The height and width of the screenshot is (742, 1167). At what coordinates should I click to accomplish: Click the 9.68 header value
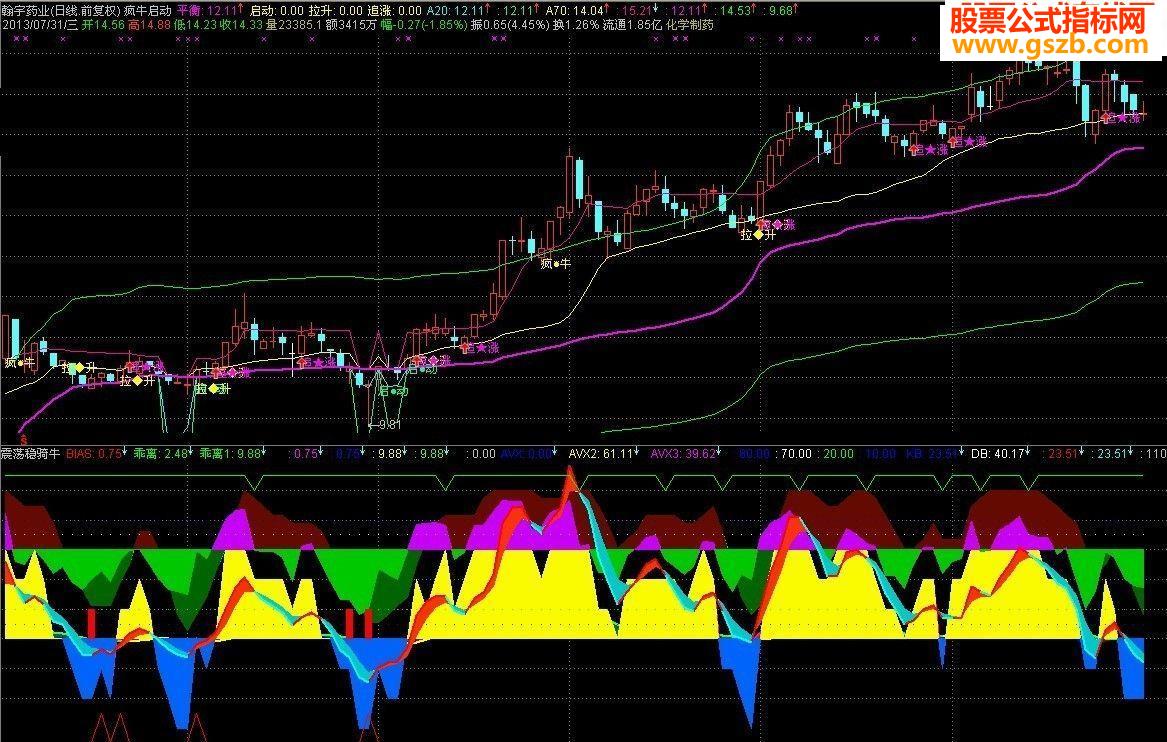pos(783,11)
